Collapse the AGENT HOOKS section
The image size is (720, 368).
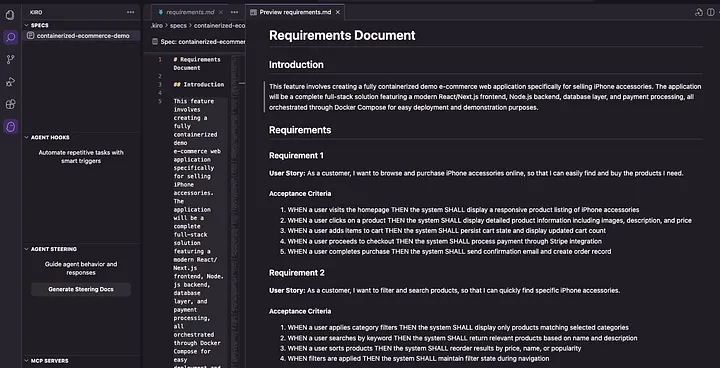[27, 137]
